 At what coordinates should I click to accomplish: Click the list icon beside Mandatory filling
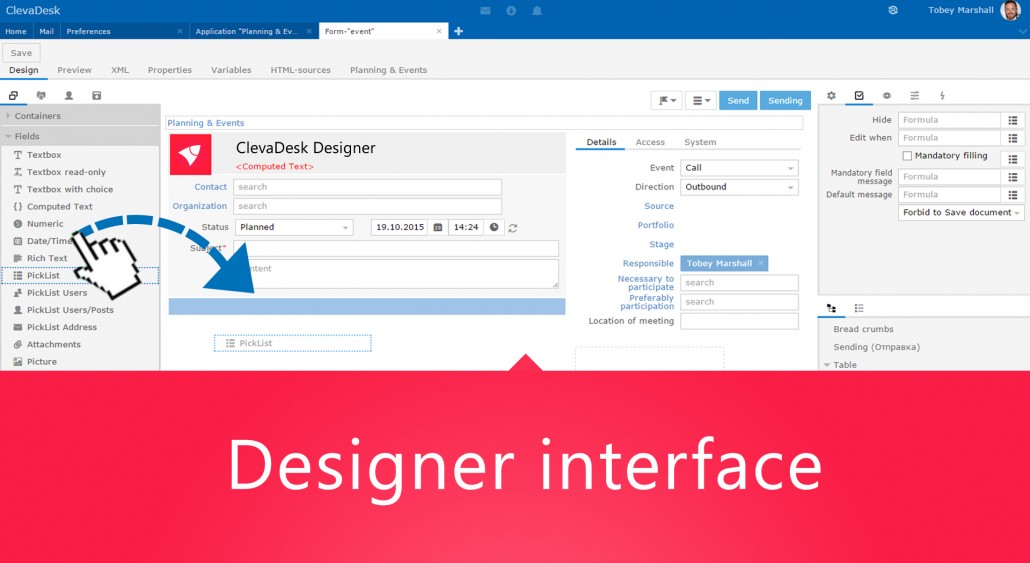point(1012,159)
